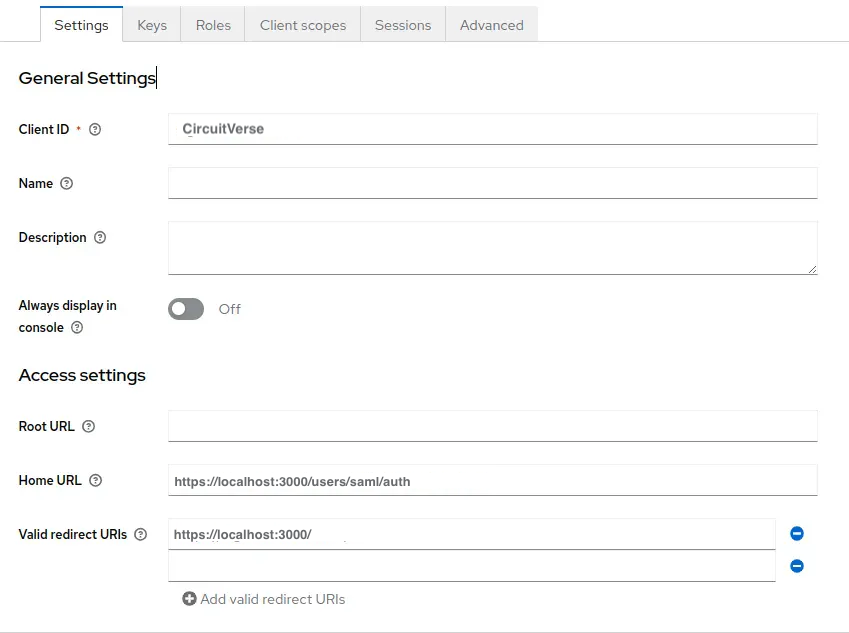Click help icon next to Root URL

click(88, 427)
